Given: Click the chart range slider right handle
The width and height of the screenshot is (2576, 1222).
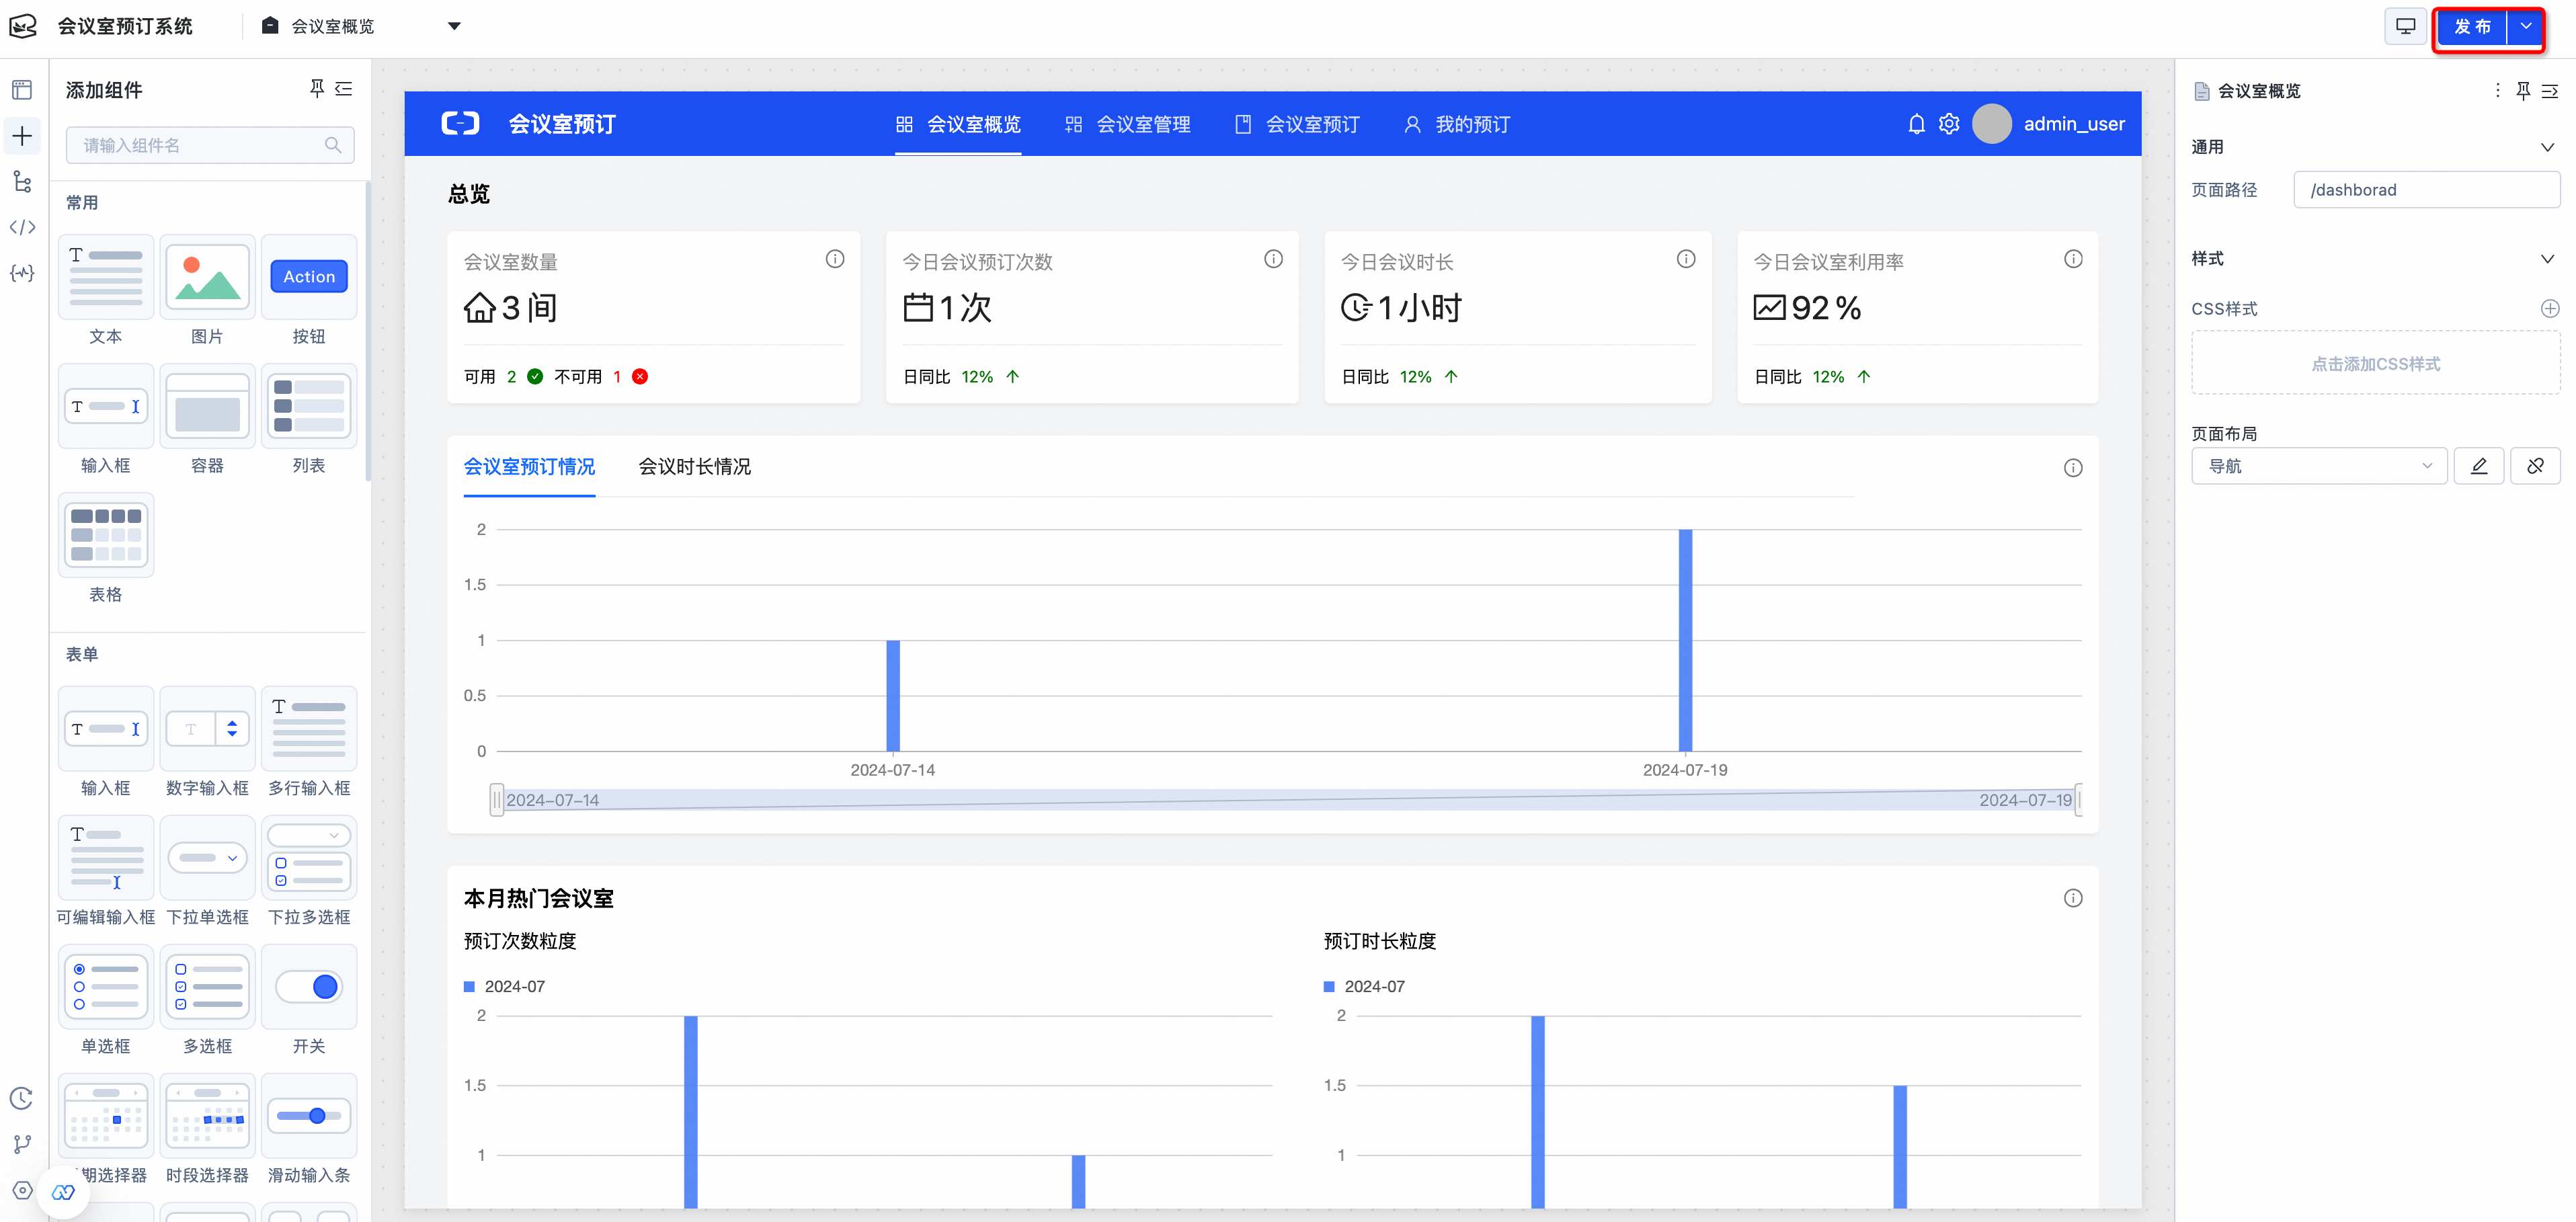Looking at the screenshot, I should point(2078,800).
